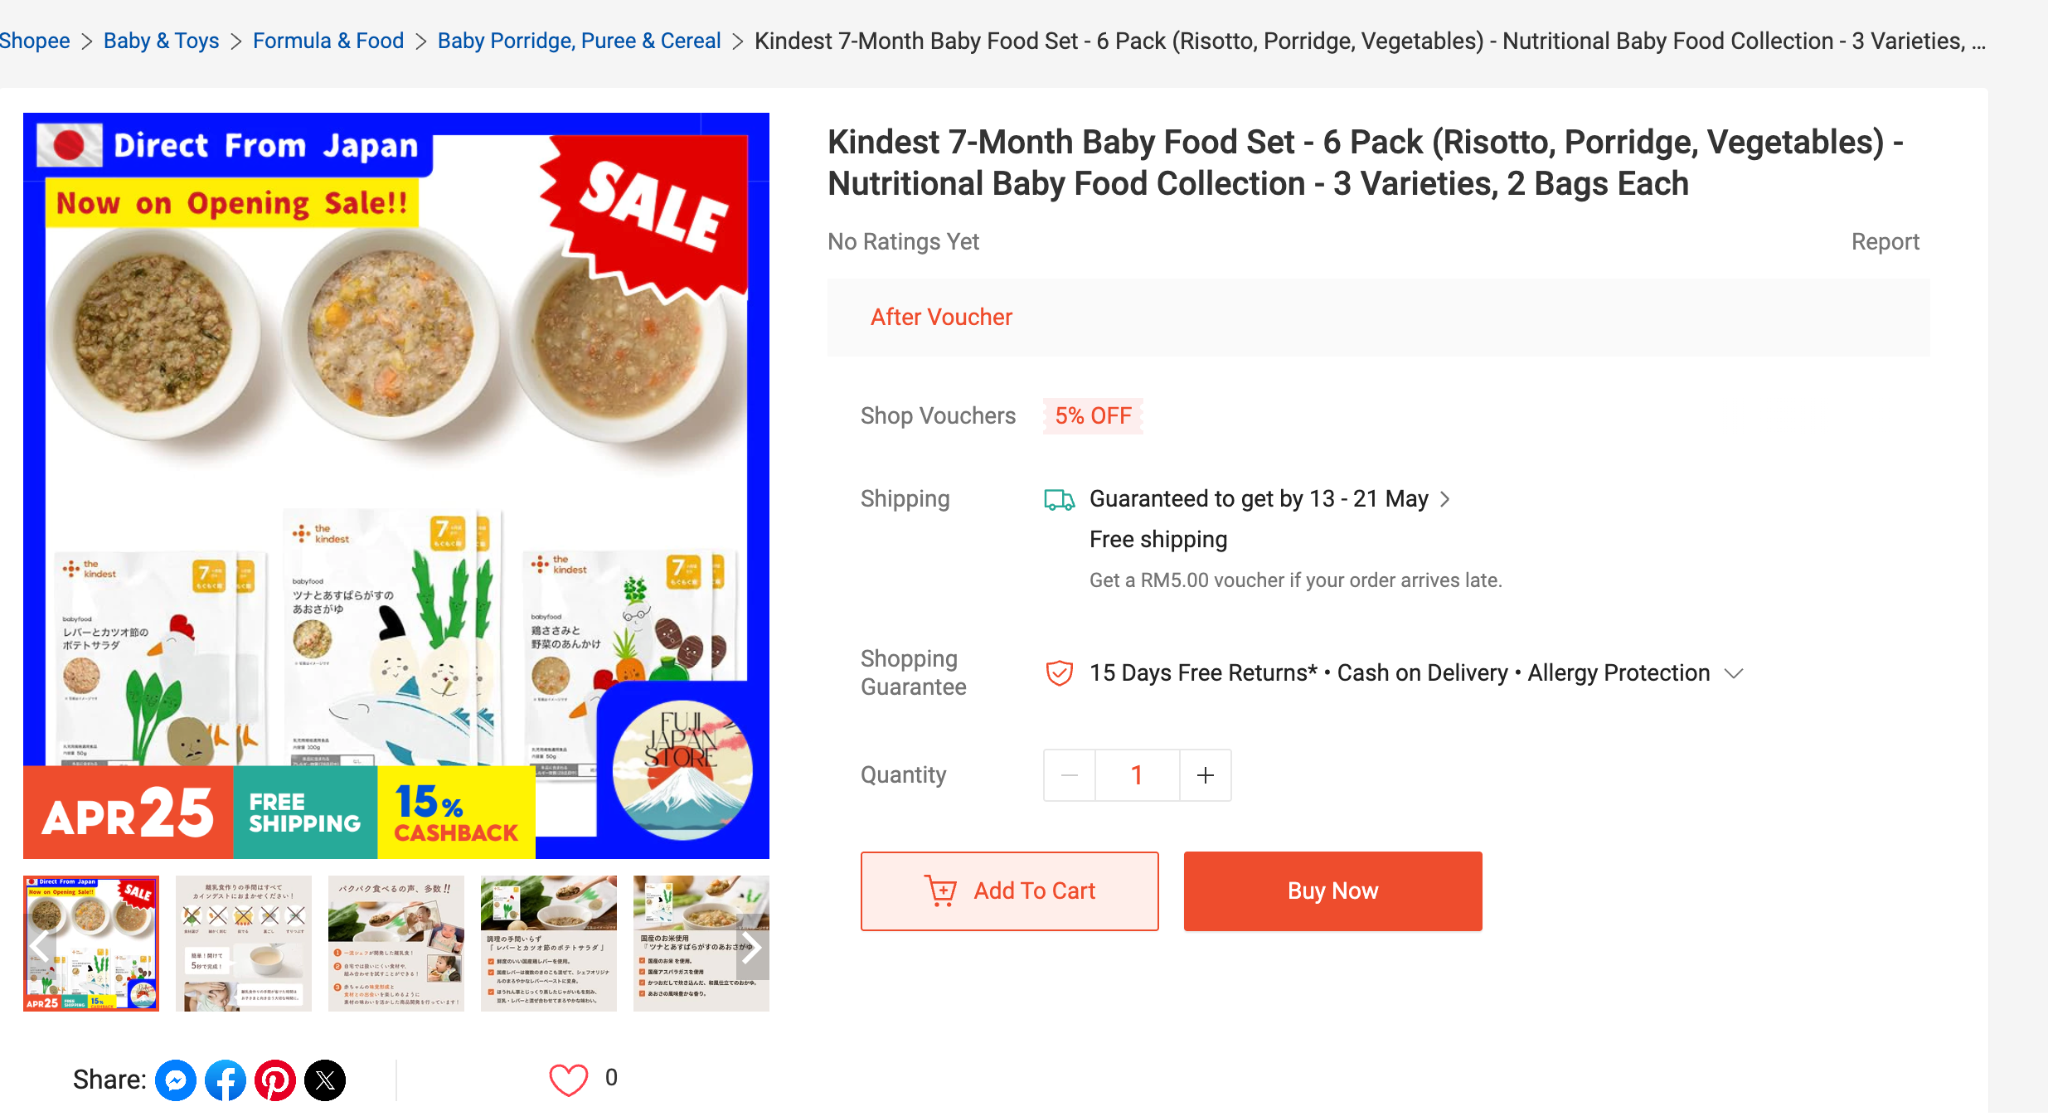Click the Buy Now button

coord(1332,891)
